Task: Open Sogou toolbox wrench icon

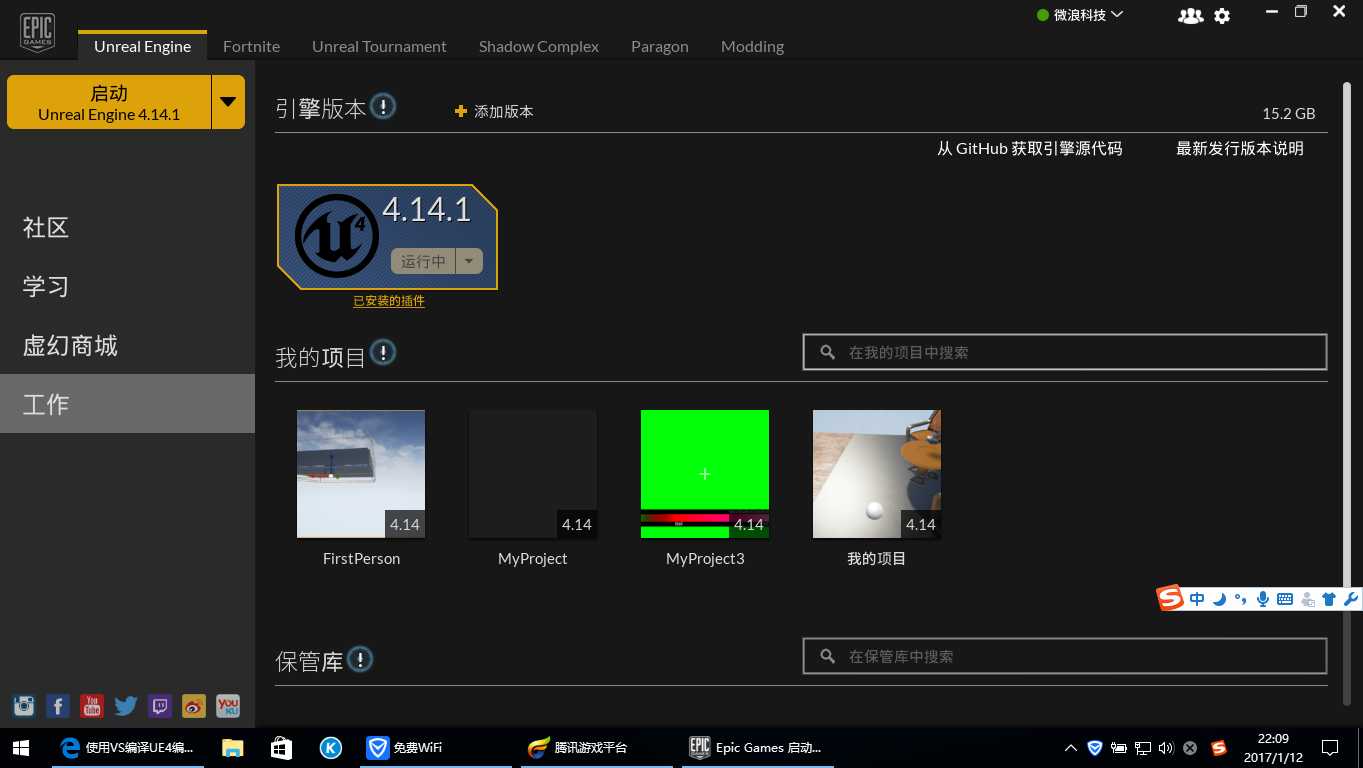Action: [1351, 599]
